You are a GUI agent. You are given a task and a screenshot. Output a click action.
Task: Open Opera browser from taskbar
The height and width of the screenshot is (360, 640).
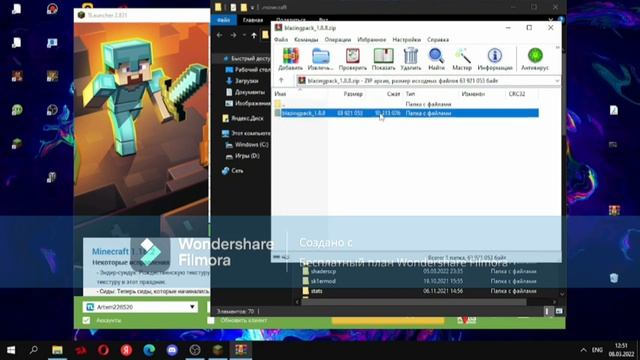(x=103, y=350)
